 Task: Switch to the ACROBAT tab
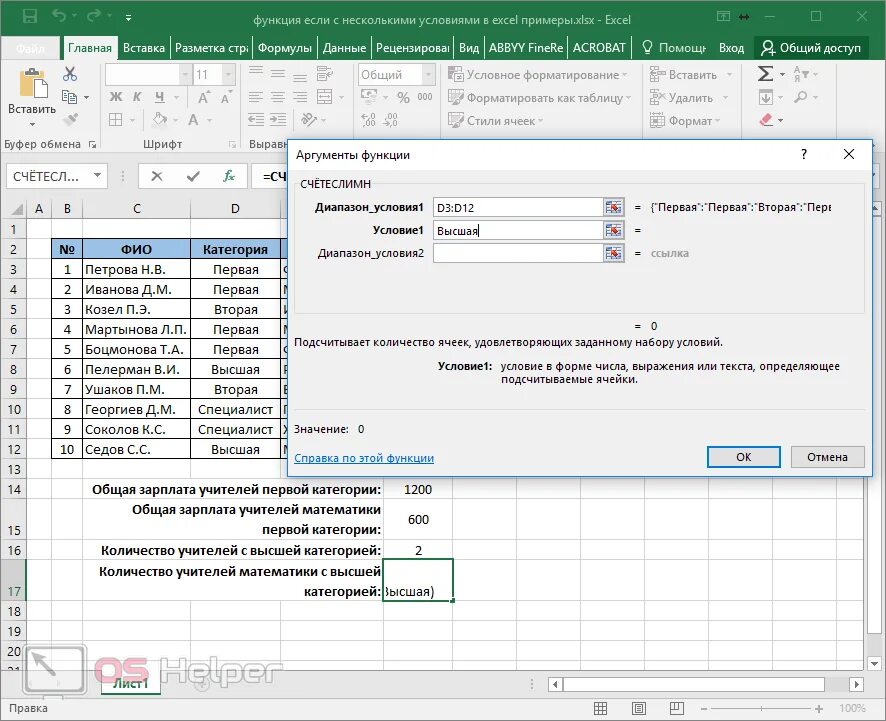click(599, 48)
